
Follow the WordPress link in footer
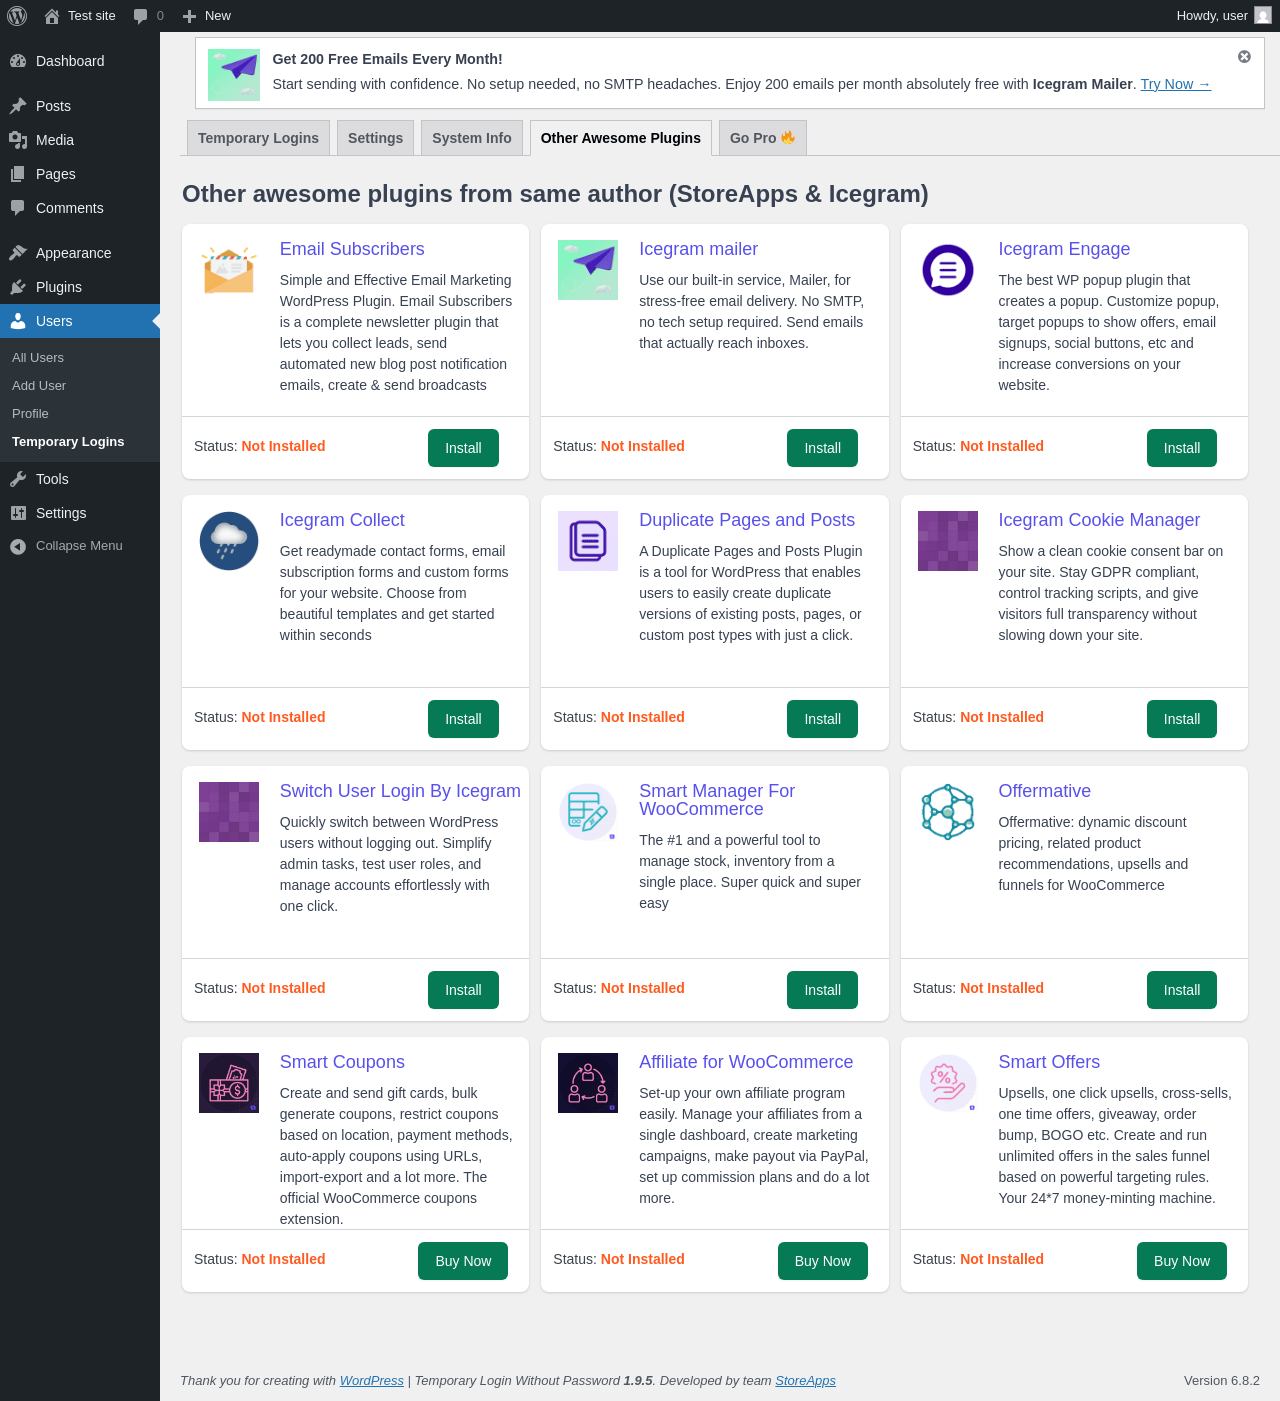pyautogui.click(x=372, y=1381)
